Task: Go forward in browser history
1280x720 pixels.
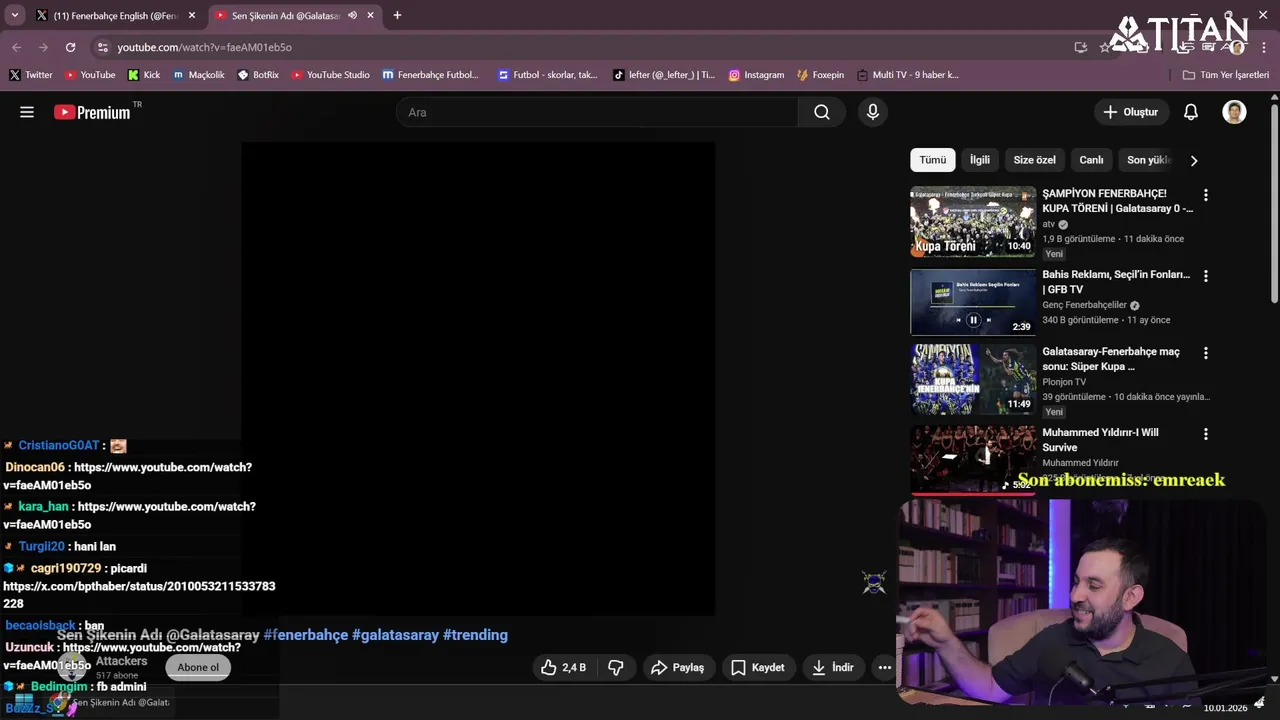Action: (x=43, y=47)
